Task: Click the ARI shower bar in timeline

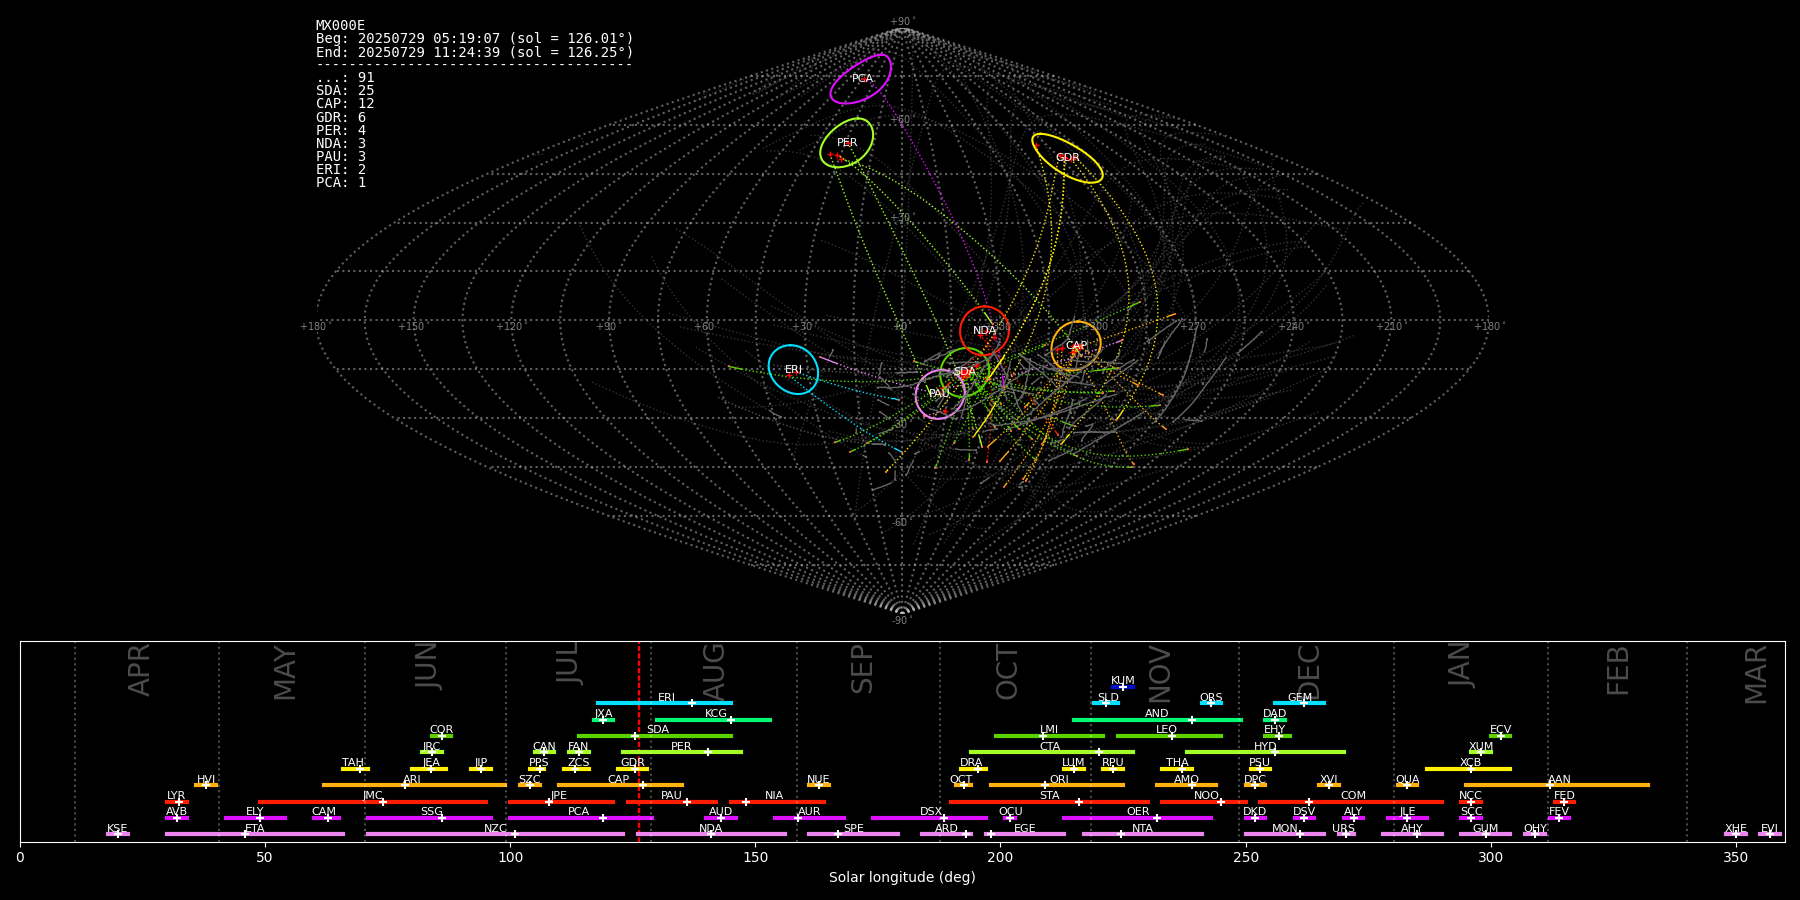Action: coord(414,785)
